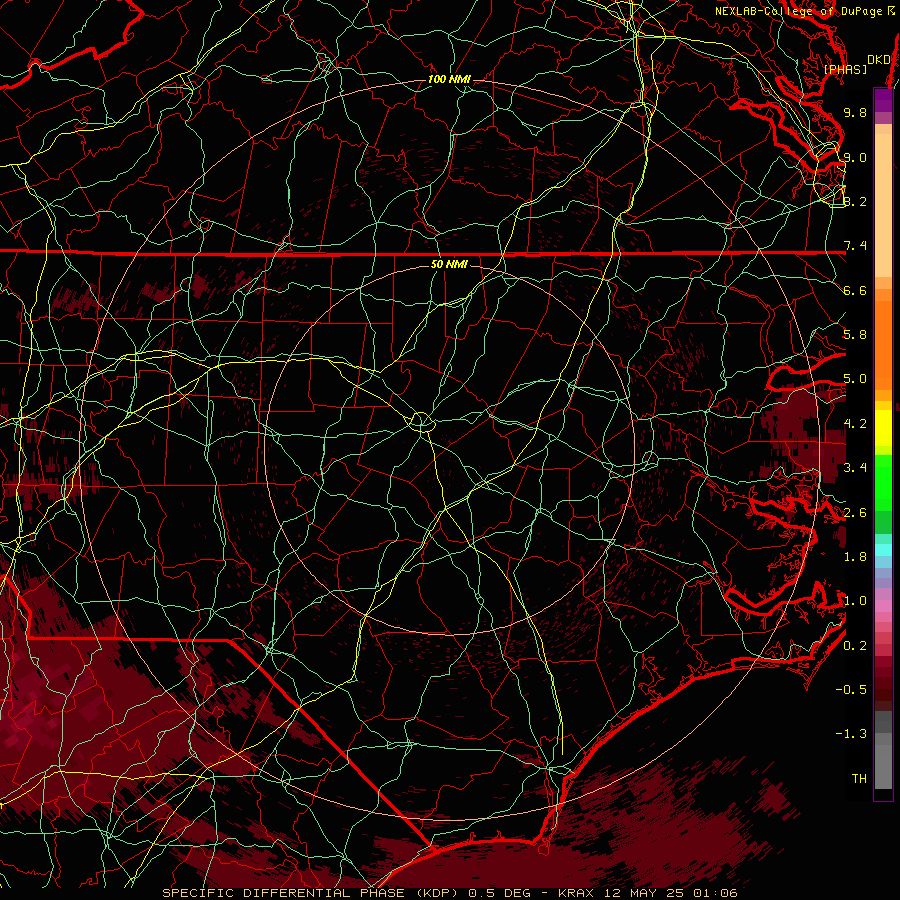Click the 3.4 scale value

(855, 468)
